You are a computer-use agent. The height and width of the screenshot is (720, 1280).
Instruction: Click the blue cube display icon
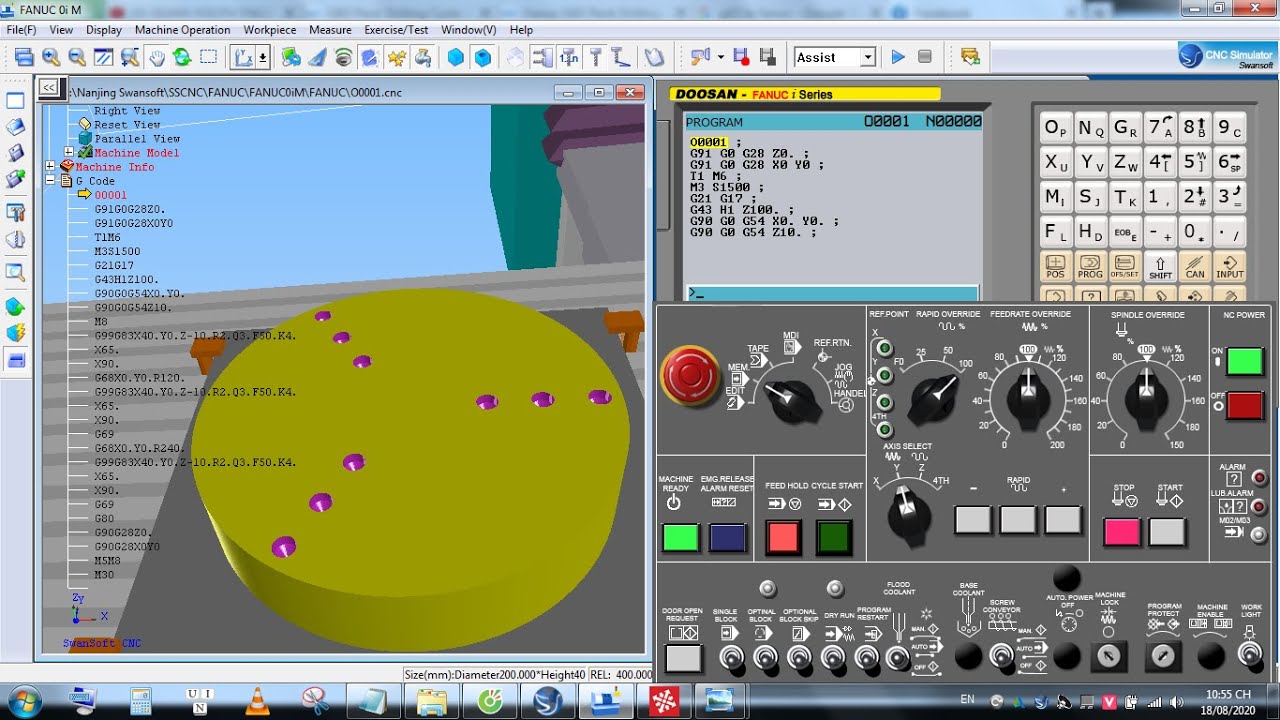tap(482, 57)
